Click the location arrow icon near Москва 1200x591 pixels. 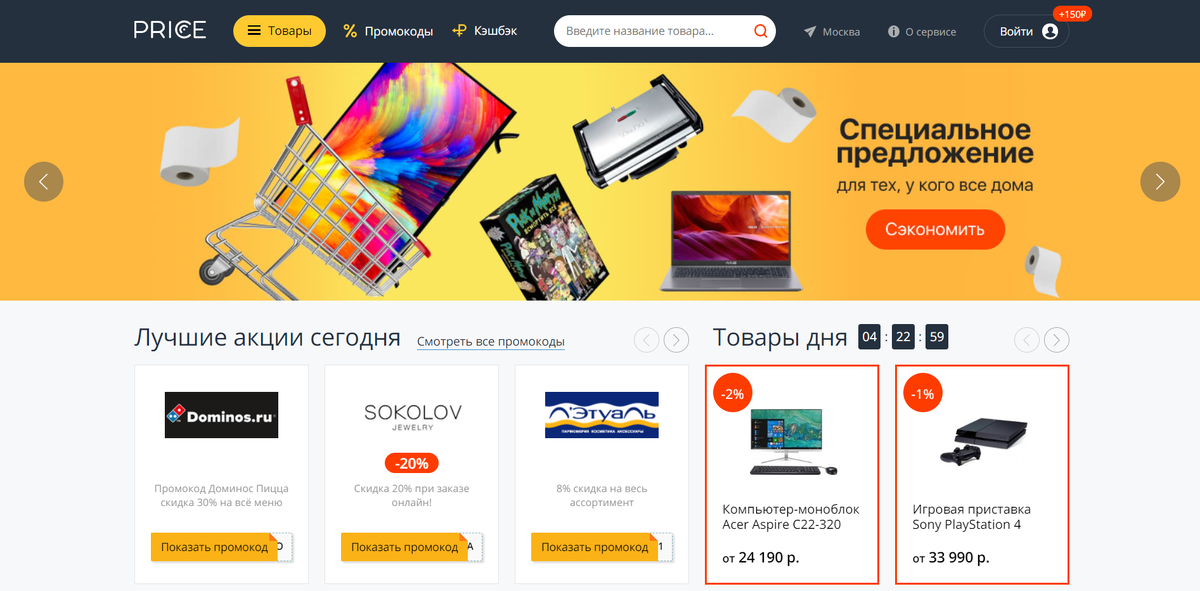pos(810,32)
